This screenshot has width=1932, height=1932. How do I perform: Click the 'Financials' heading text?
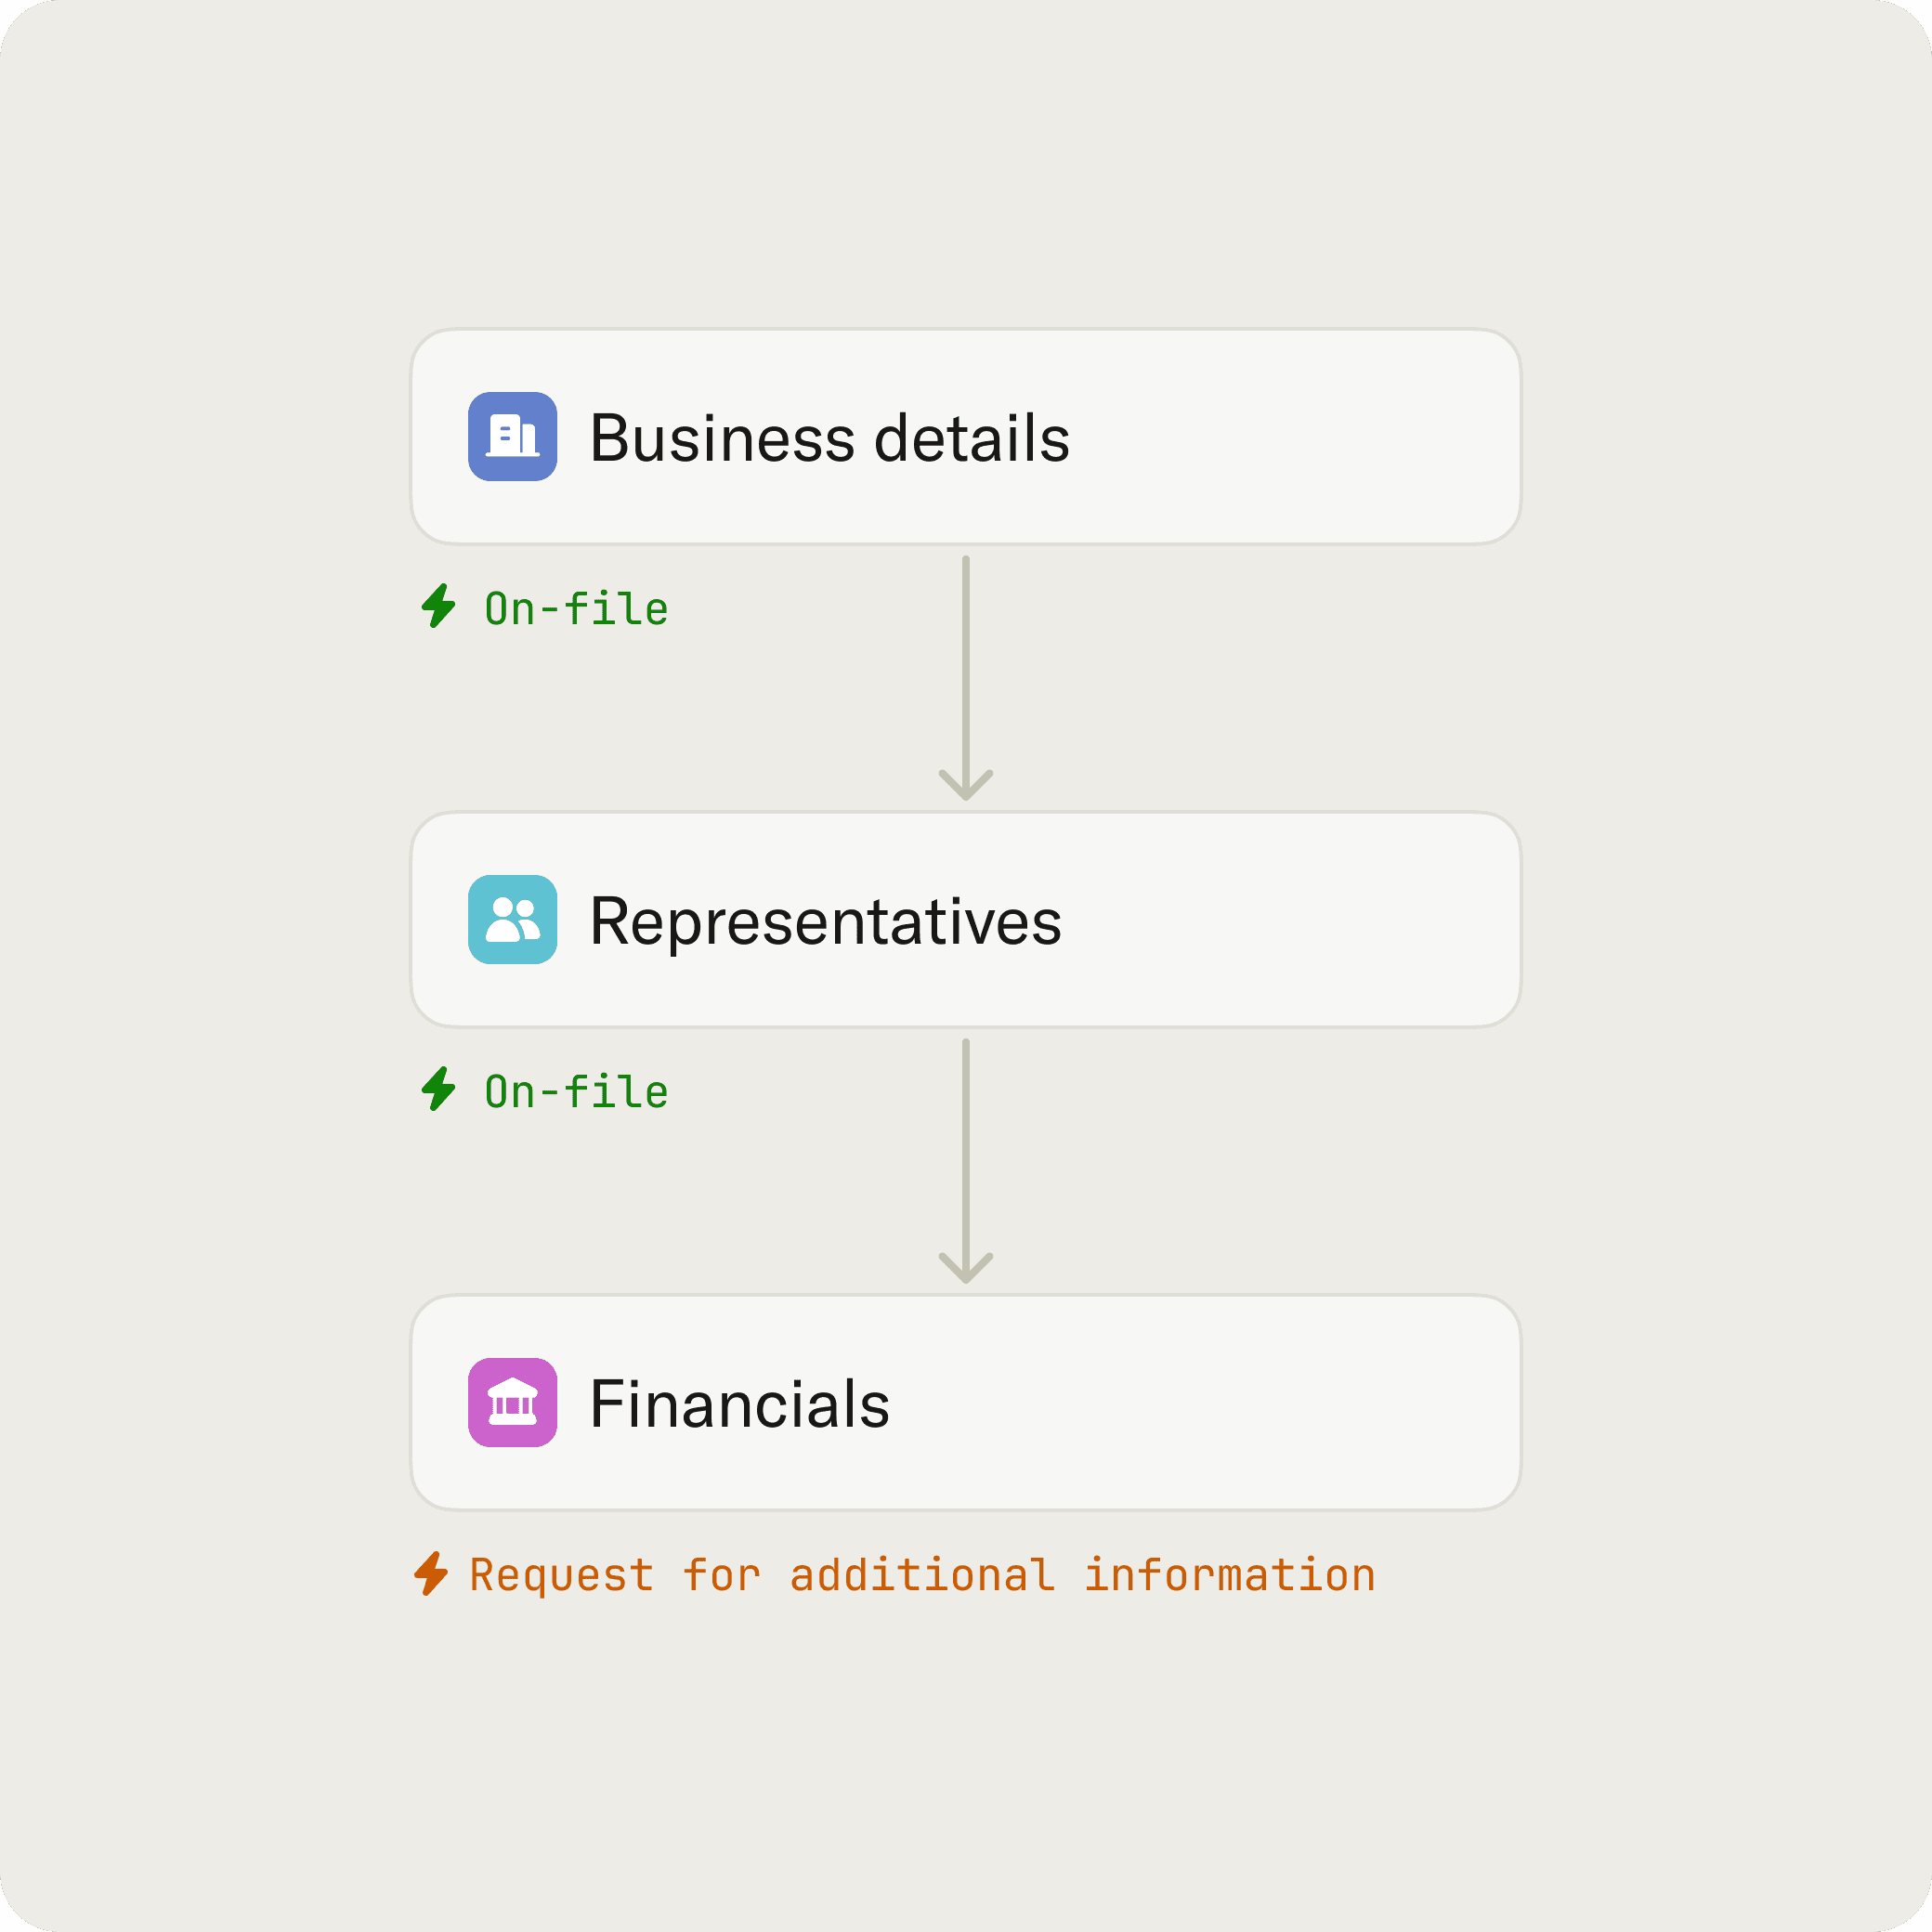click(740, 1404)
